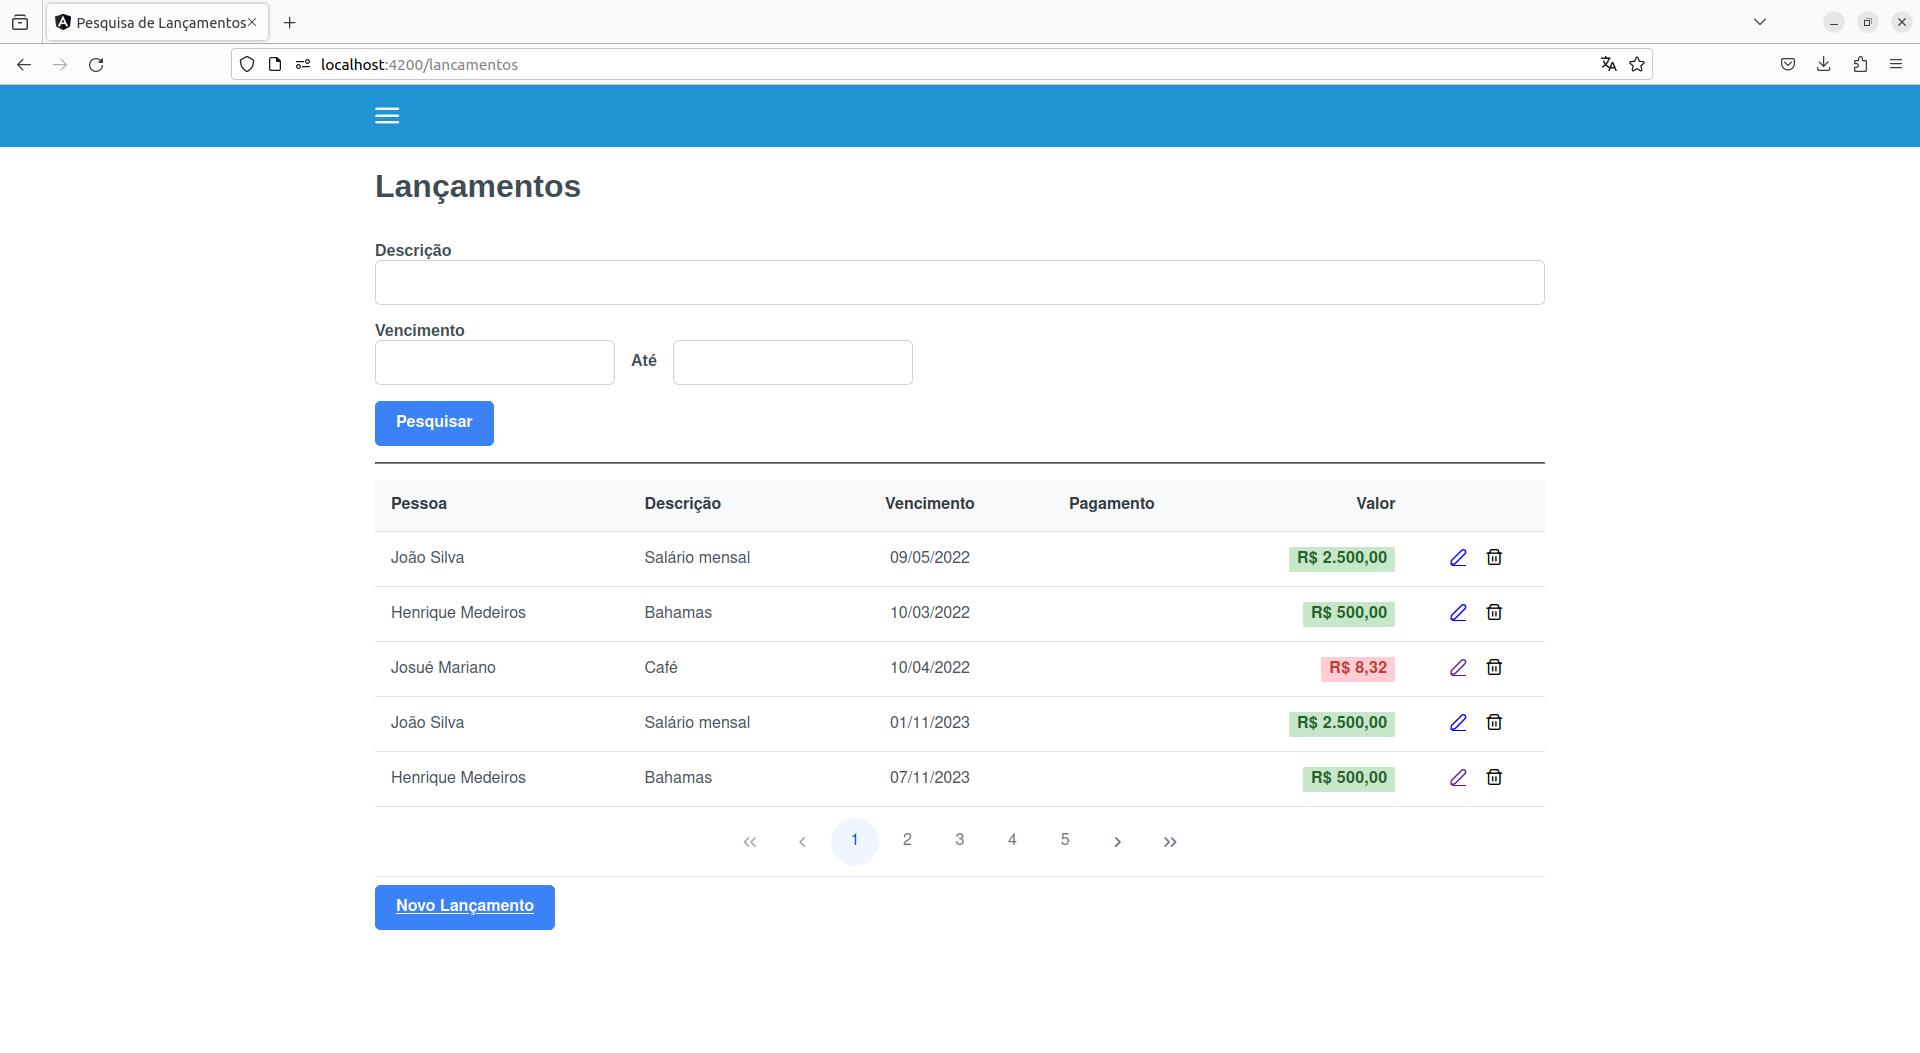Go to next page of results
The image size is (1920, 1053).
pos(1118,842)
